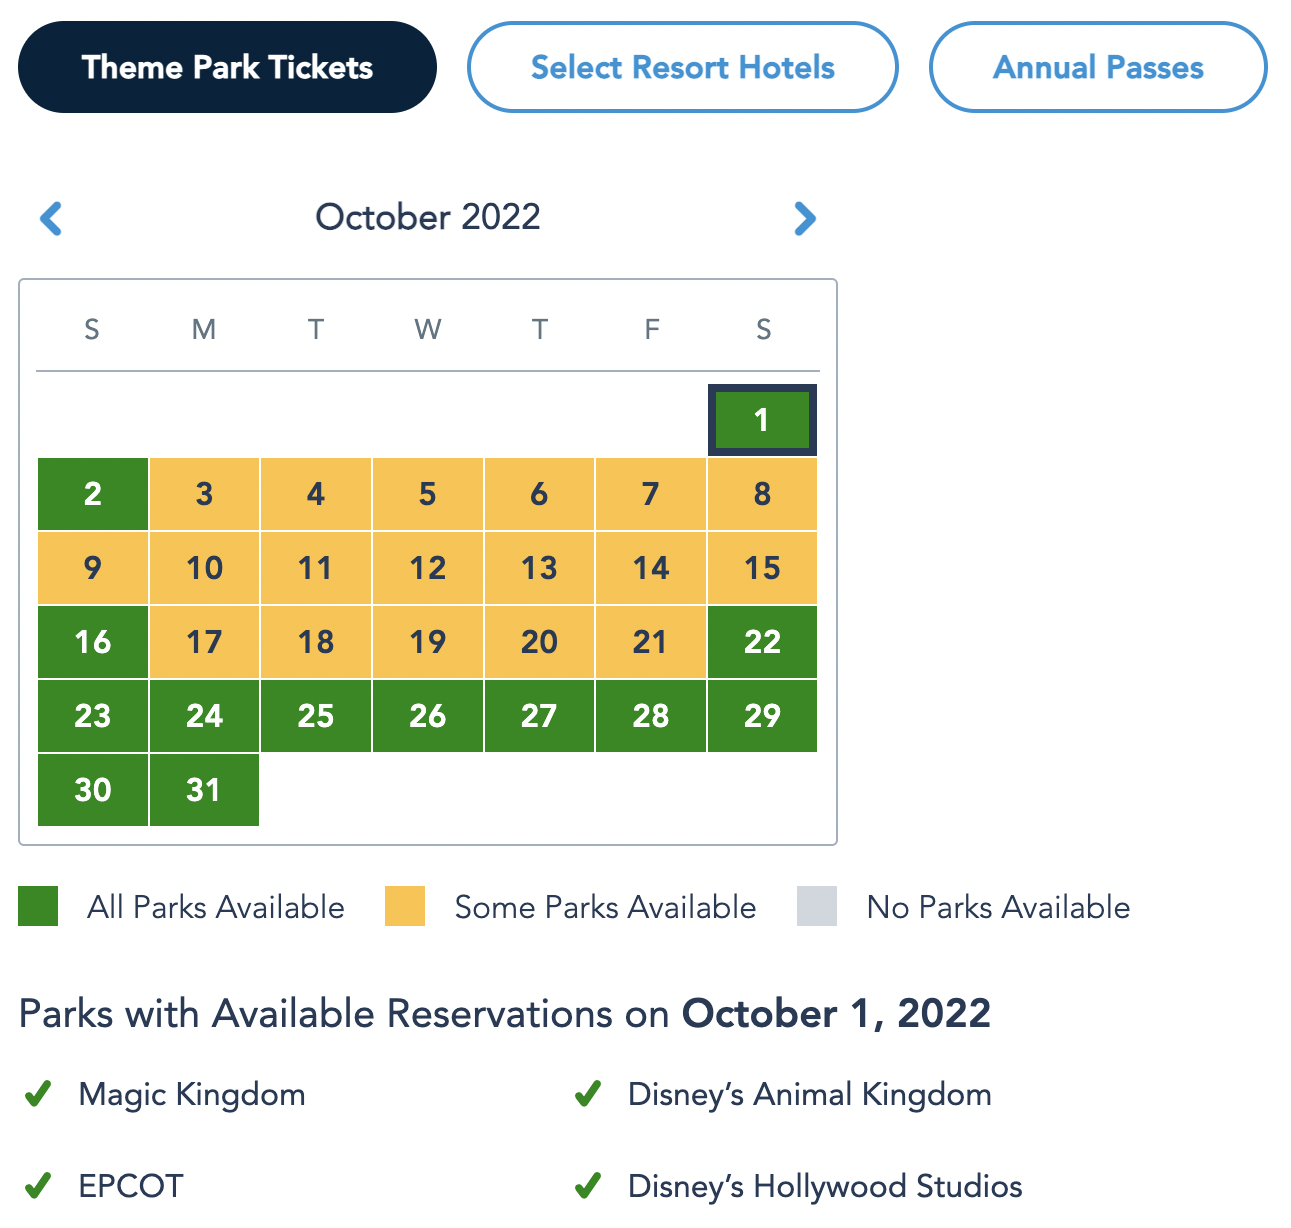Click the EPCOT green checkmark
The width and height of the screenshot is (1291, 1228).
pyautogui.click(x=38, y=1186)
